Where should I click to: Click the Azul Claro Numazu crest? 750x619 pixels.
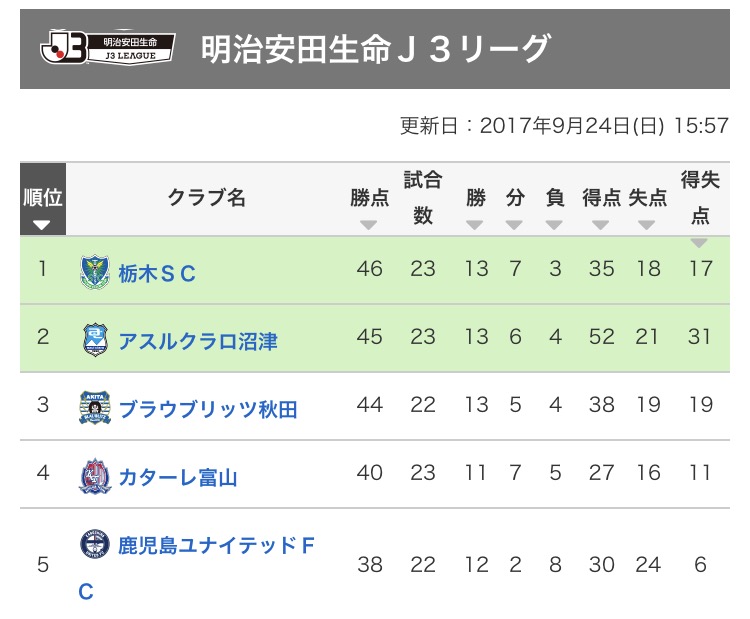pos(93,340)
